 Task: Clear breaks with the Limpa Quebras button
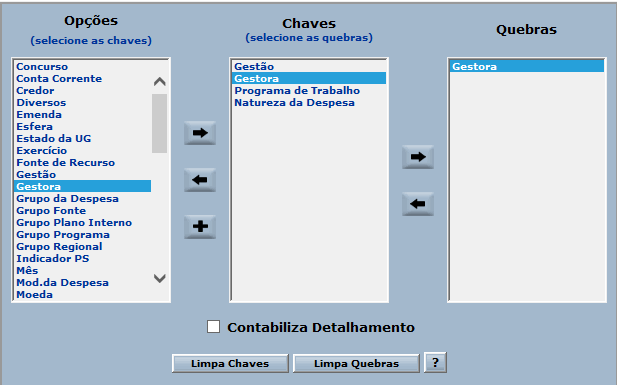click(x=356, y=363)
